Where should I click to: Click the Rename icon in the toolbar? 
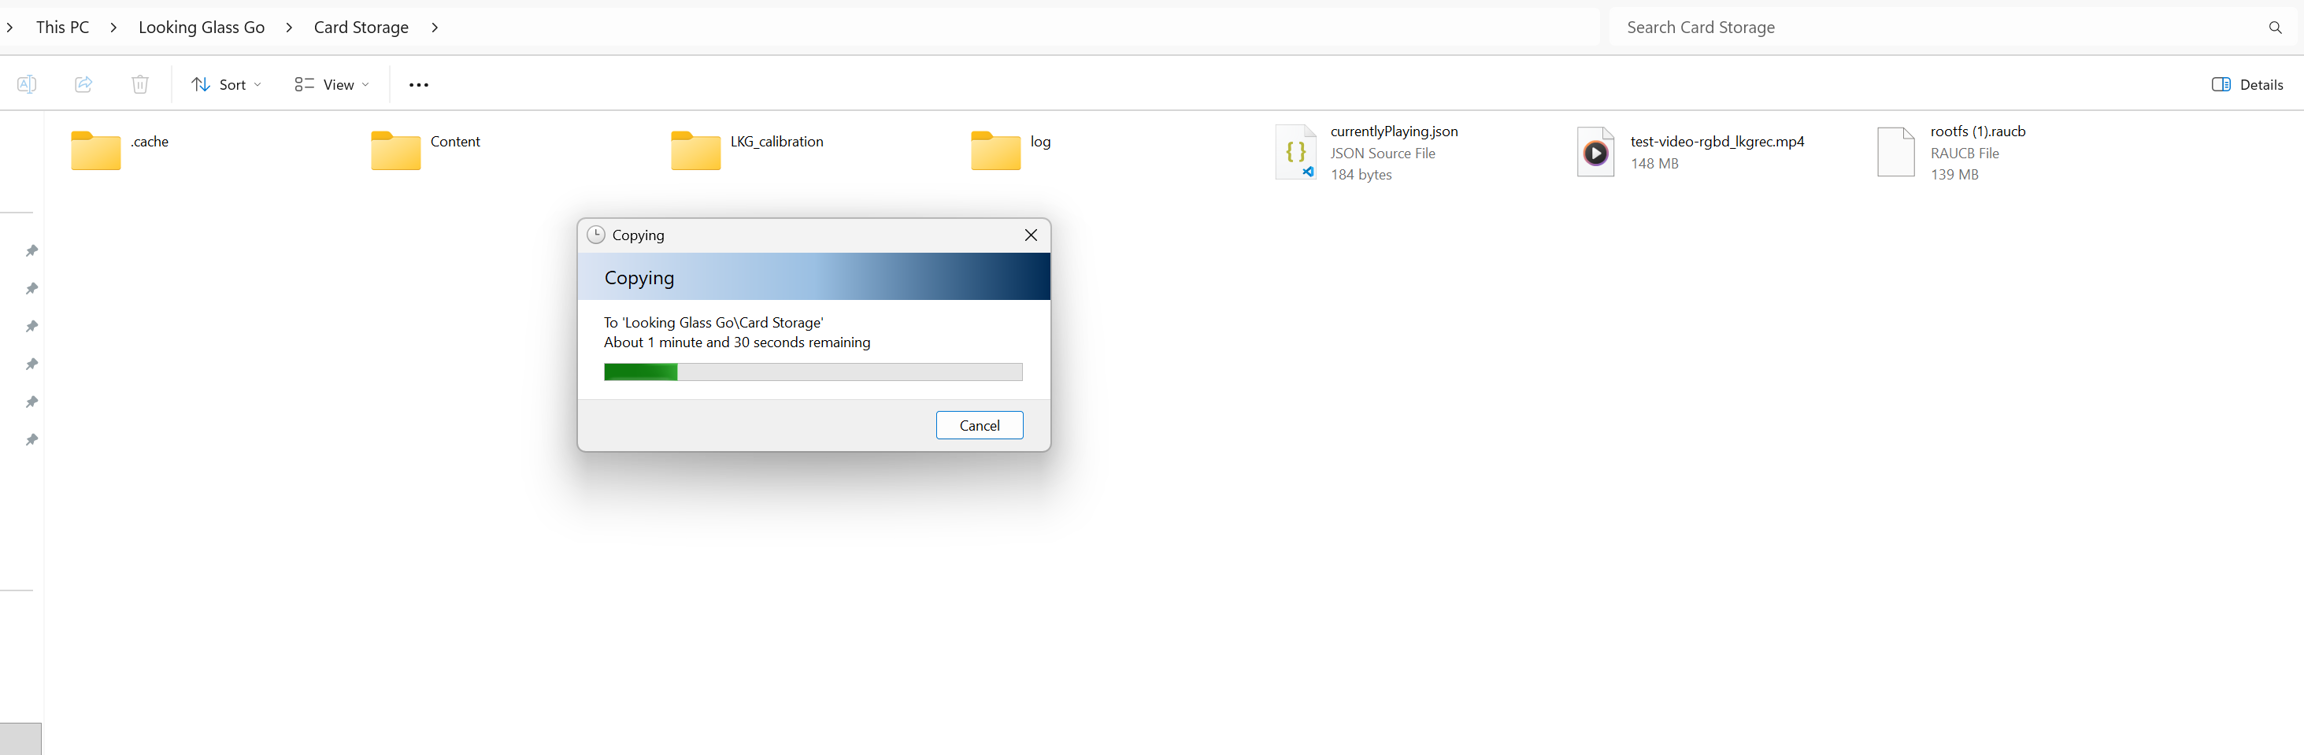[x=27, y=85]
